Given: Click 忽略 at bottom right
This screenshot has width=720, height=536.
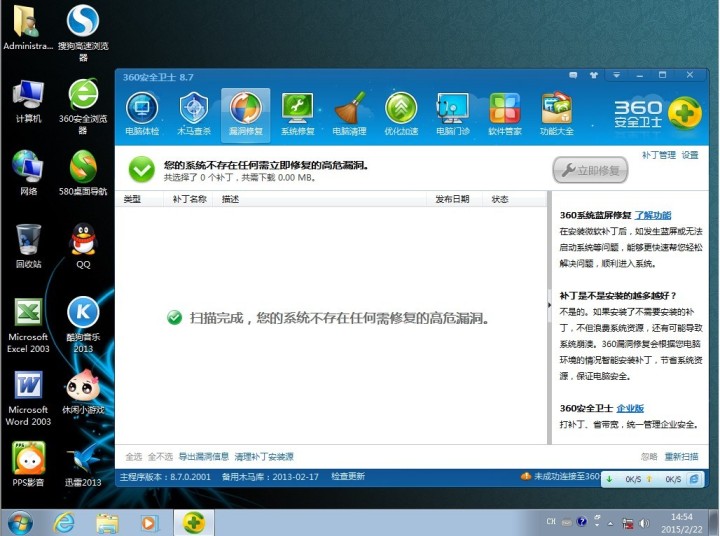Looking at the screenshot, I should coord(649,457).
